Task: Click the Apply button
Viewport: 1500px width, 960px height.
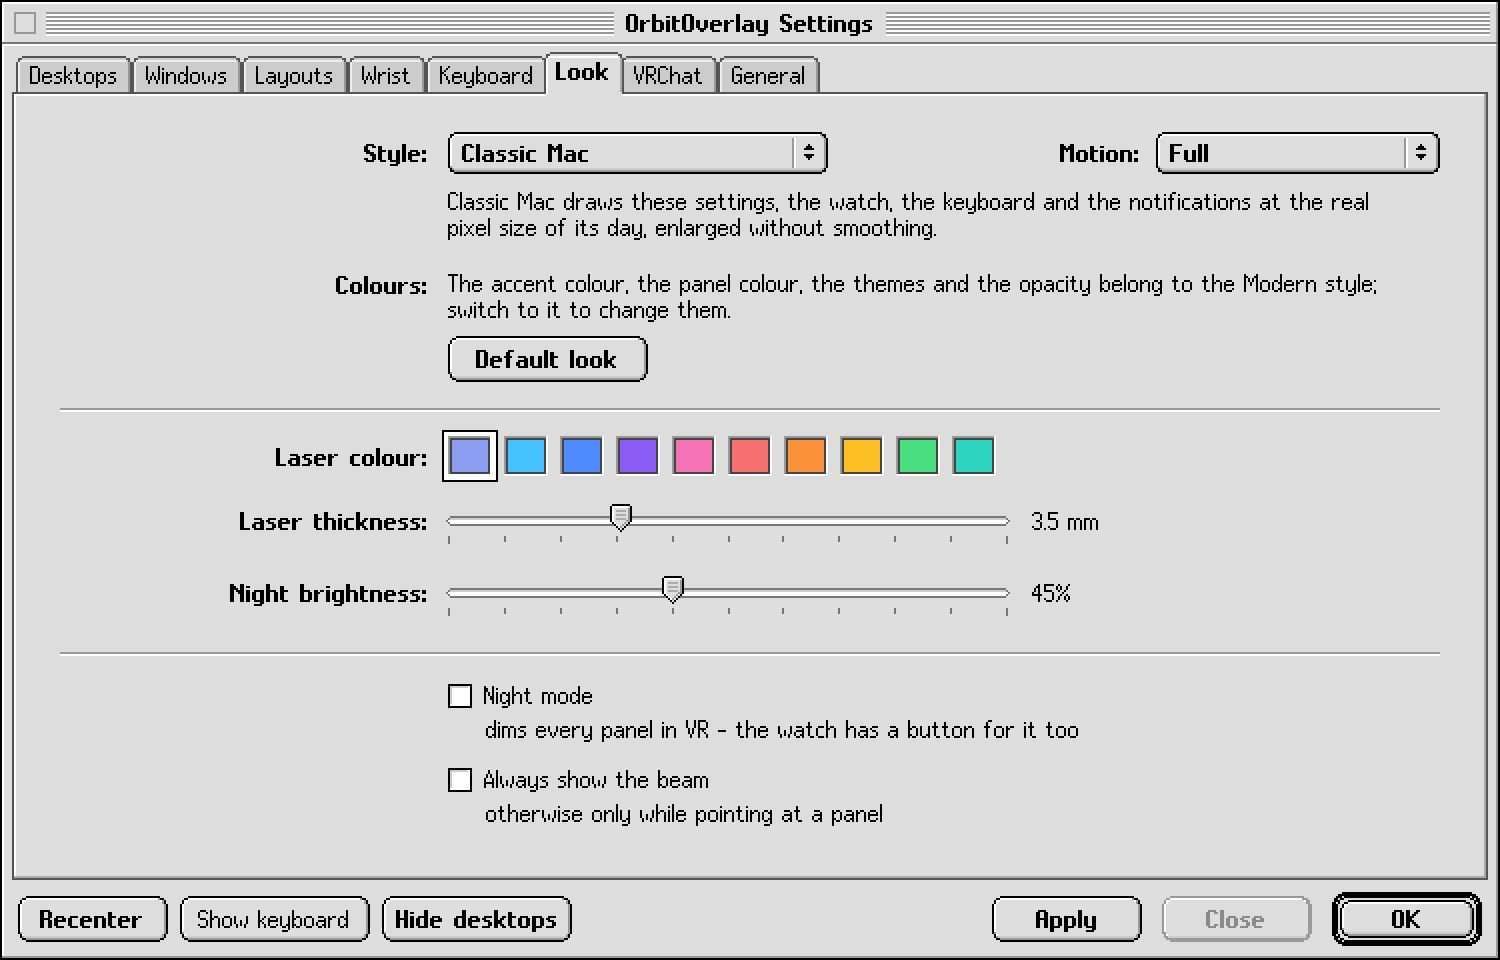Action: (1066, 919)
